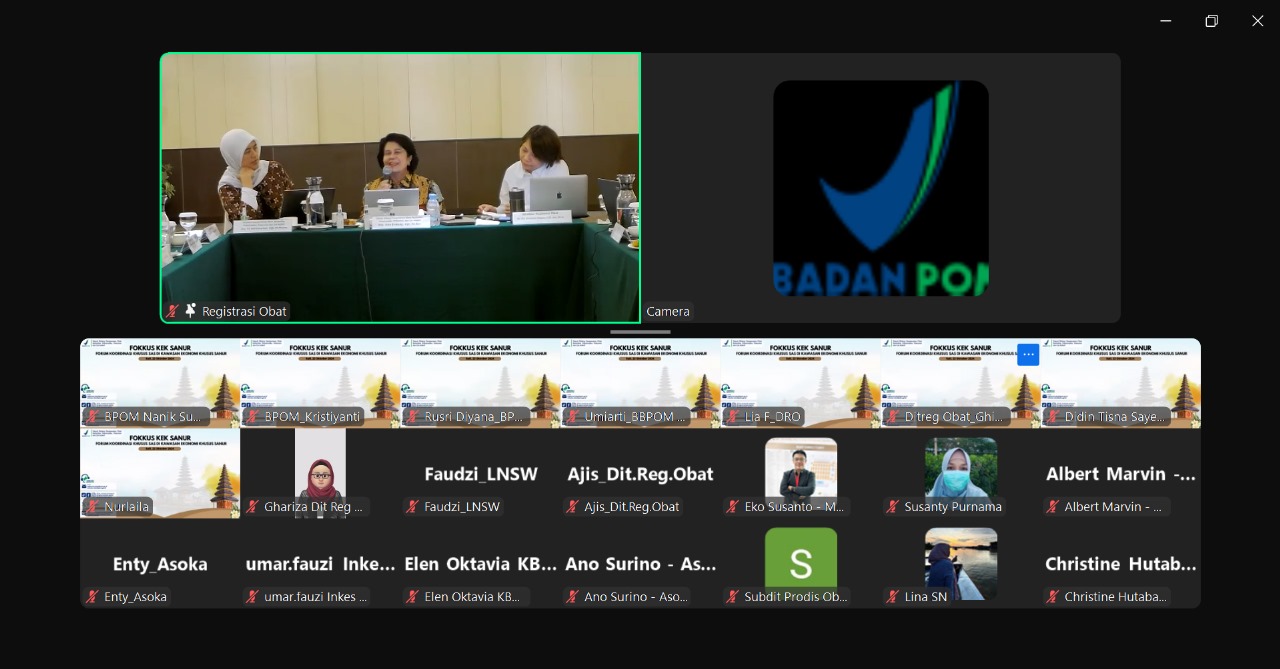Click the muted mic icon on Christine Hutabarat's tile
Image resolution: width=1280 pixels, height=669 pixels.
1052,597
